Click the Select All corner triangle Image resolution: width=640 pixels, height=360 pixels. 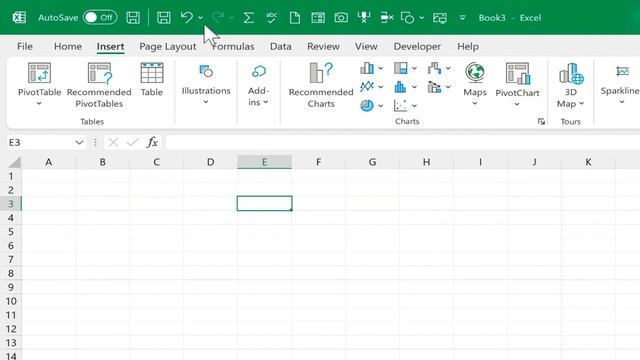tap(14, 162)
